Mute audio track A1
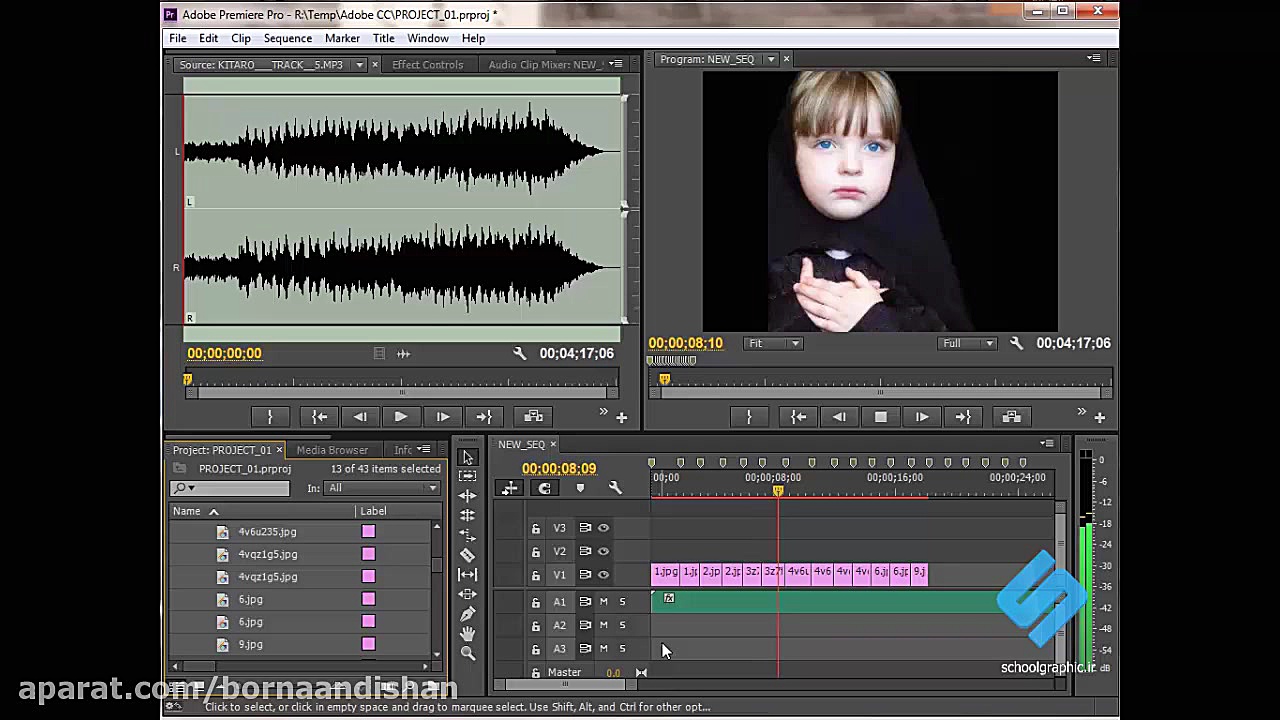Image resolution: width=1280 pixels, height=720 pixels. tap(603, 602)
